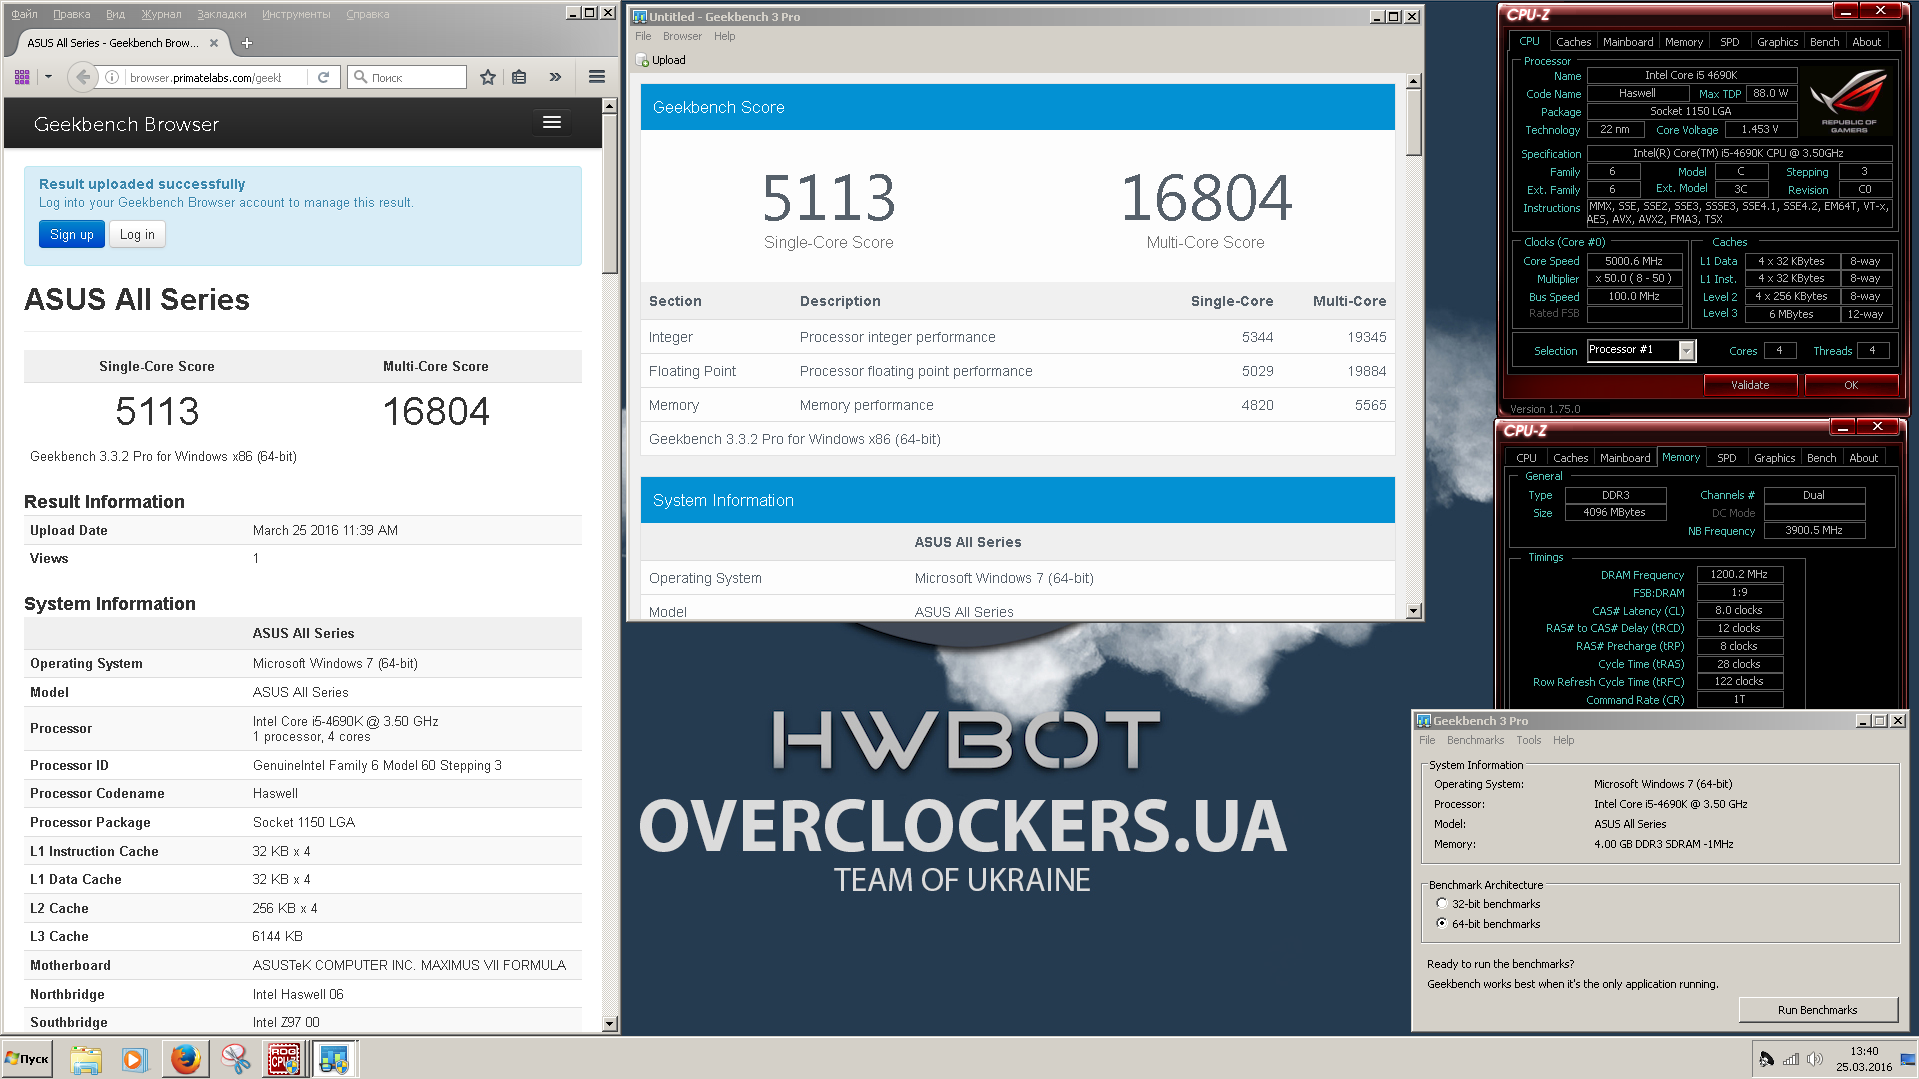
Task: Click the search magnifier icon in Поиск box
Action: coord(361,77)
